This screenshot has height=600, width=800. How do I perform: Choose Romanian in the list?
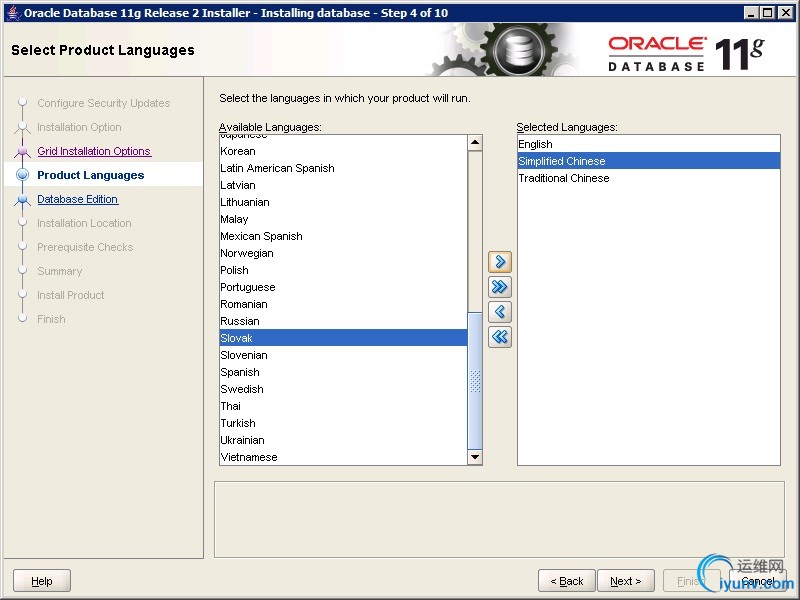(343, 304)
